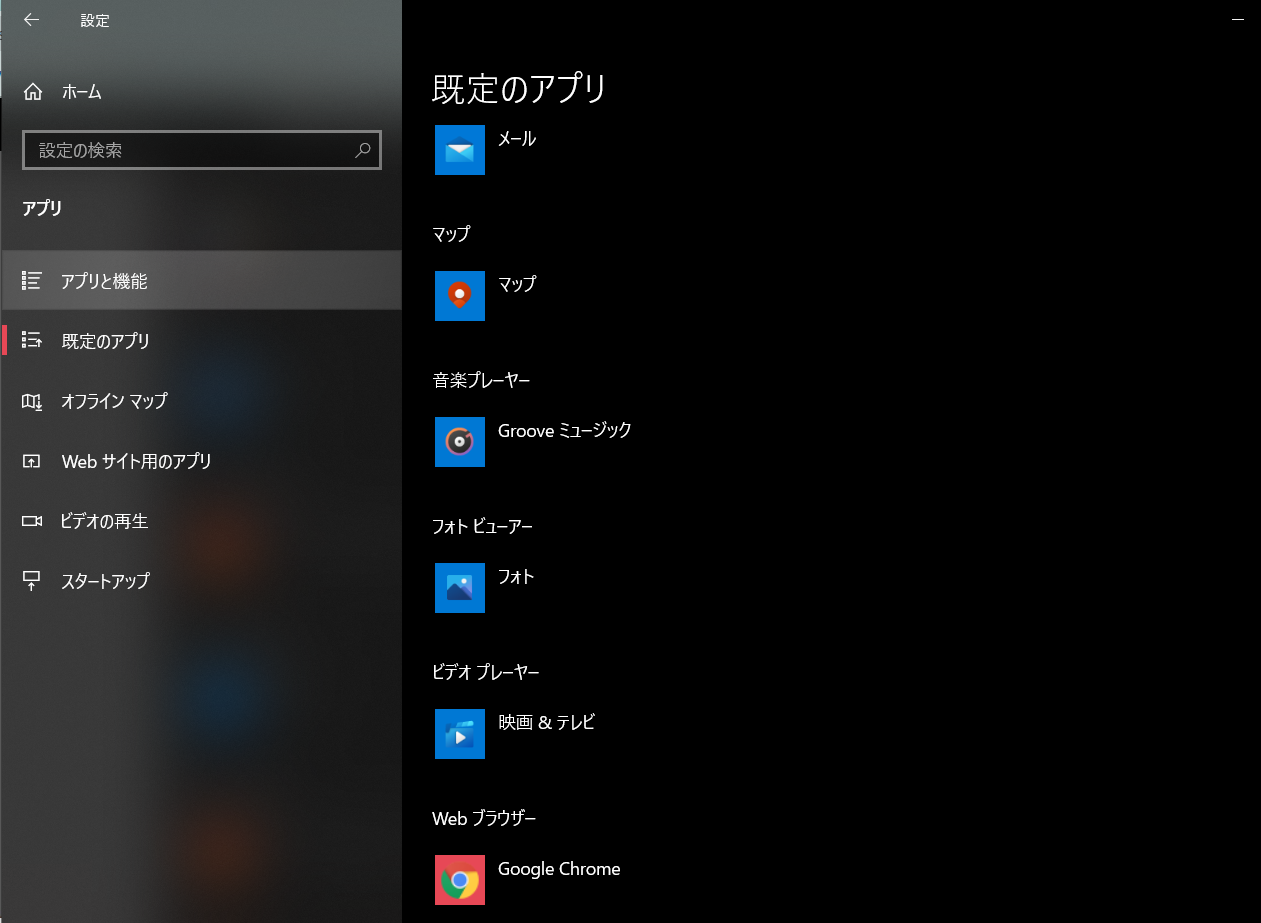
Task: Click the マップ location pin app icon
Action: (x=460, y=296)
